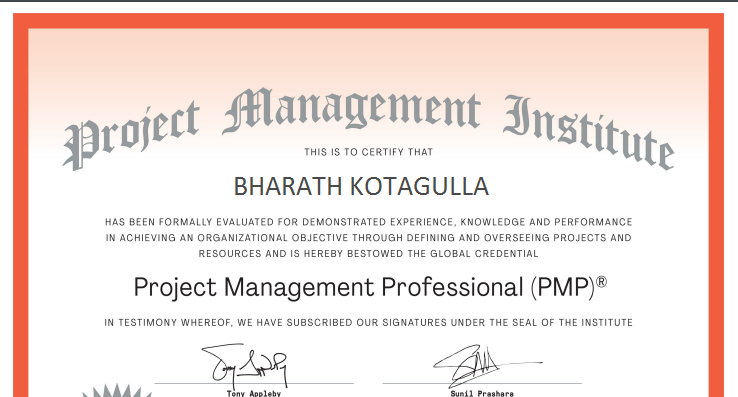Click the gray seal emblem at bottom left
The width and height of the screenshot is (738, 397).
coord(117,390)
